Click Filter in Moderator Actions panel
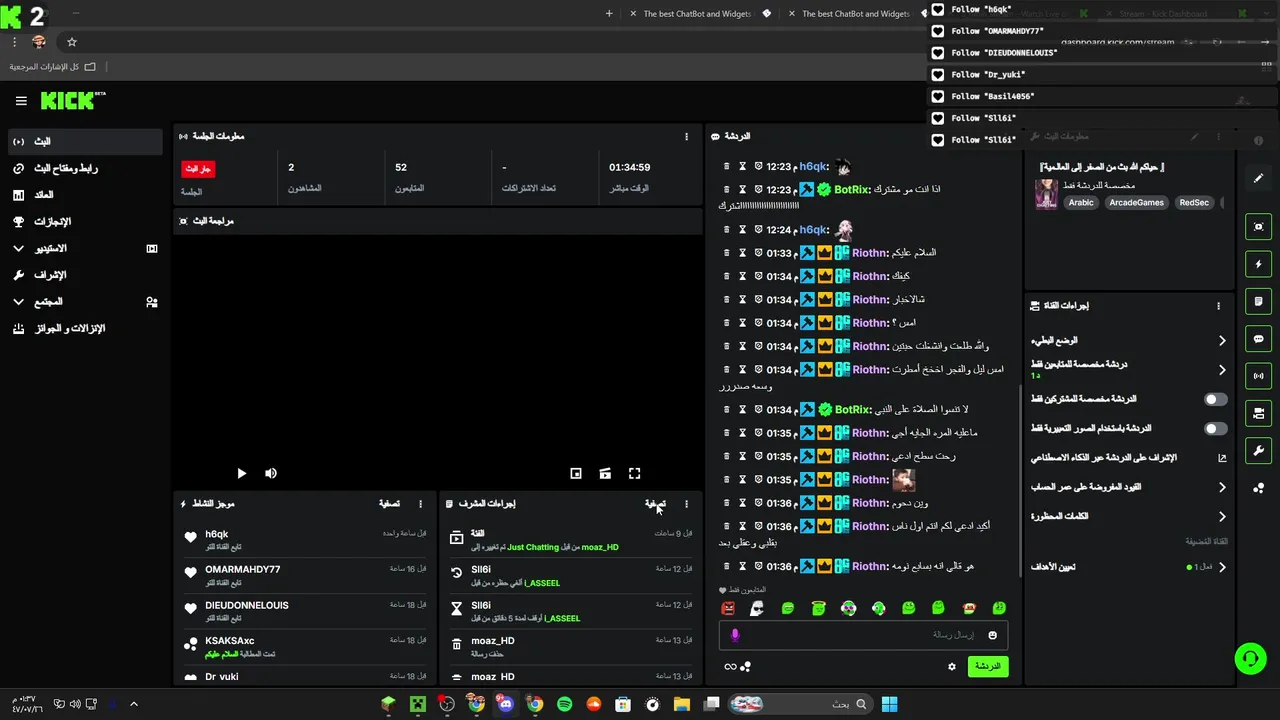1280x720 pixels. click(x=656, y=504)
